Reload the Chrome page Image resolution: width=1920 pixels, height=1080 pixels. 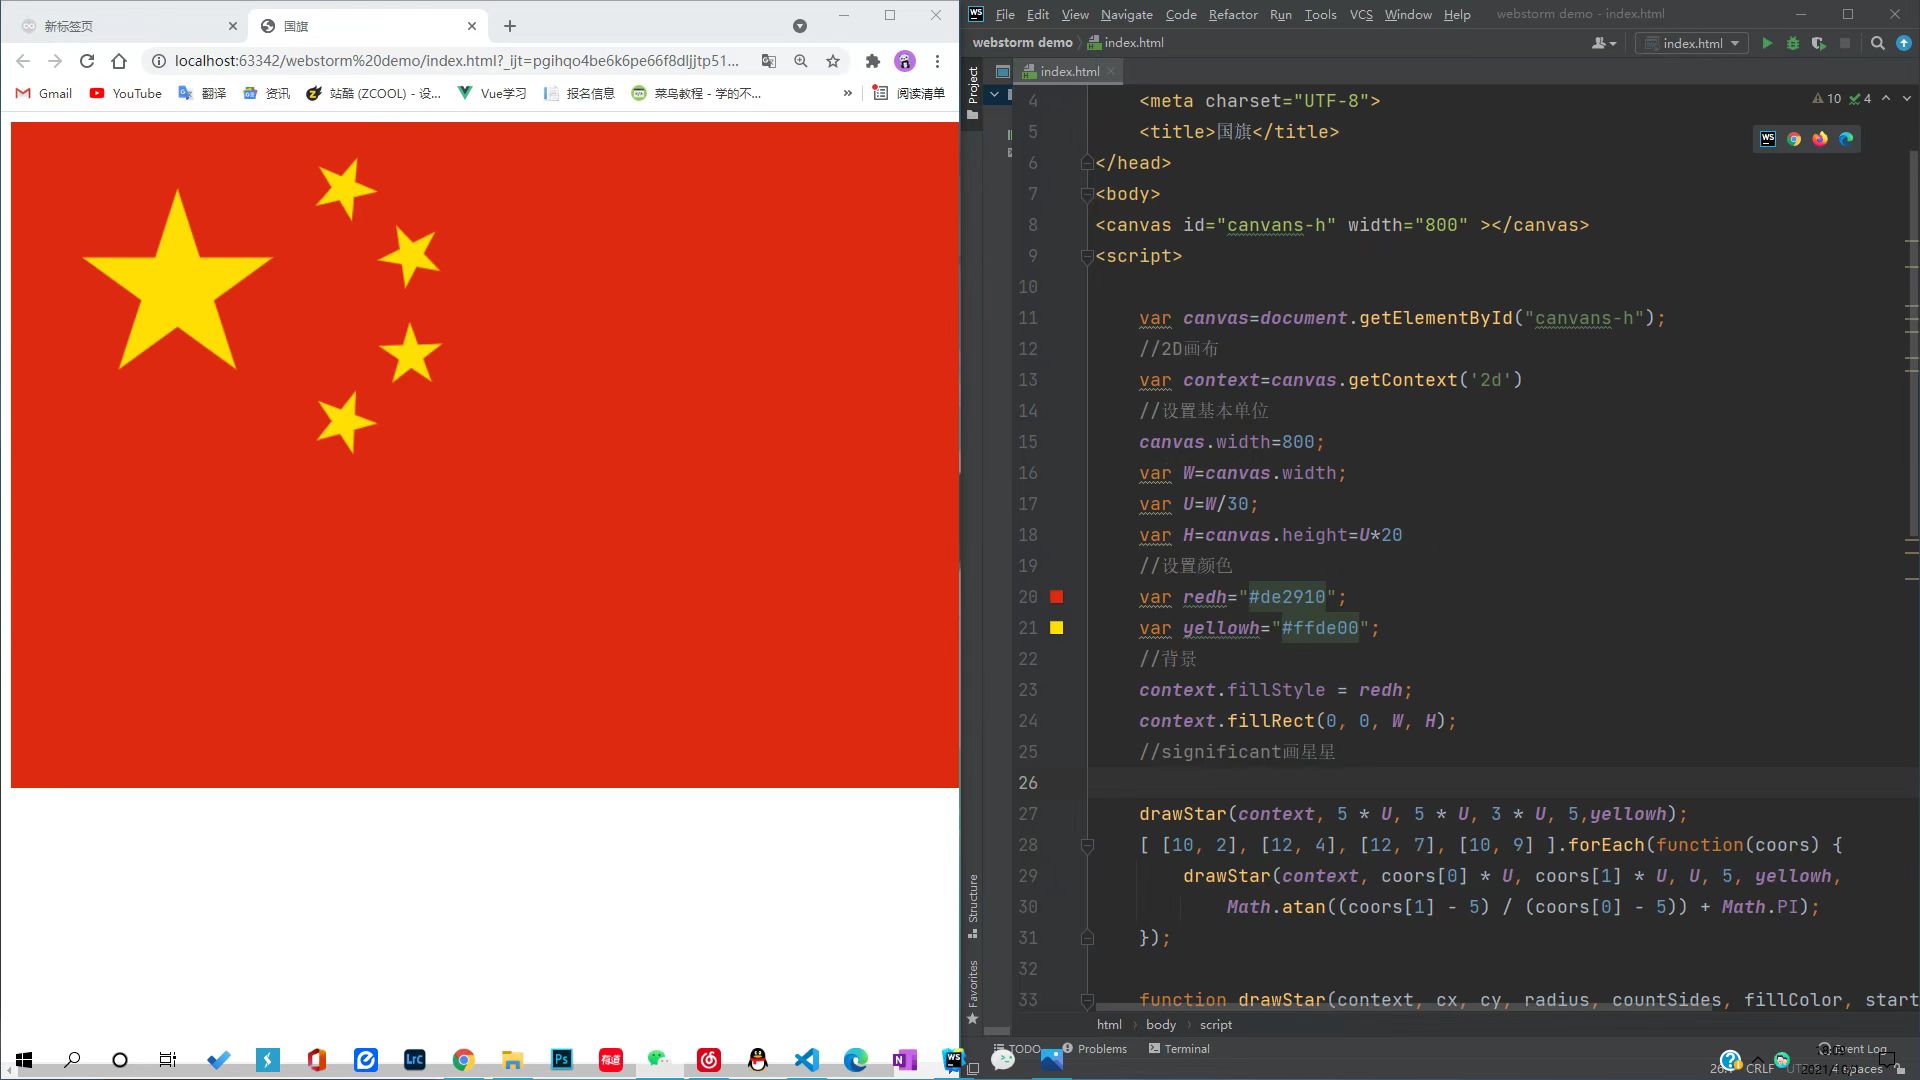click(x=87, y=61)
